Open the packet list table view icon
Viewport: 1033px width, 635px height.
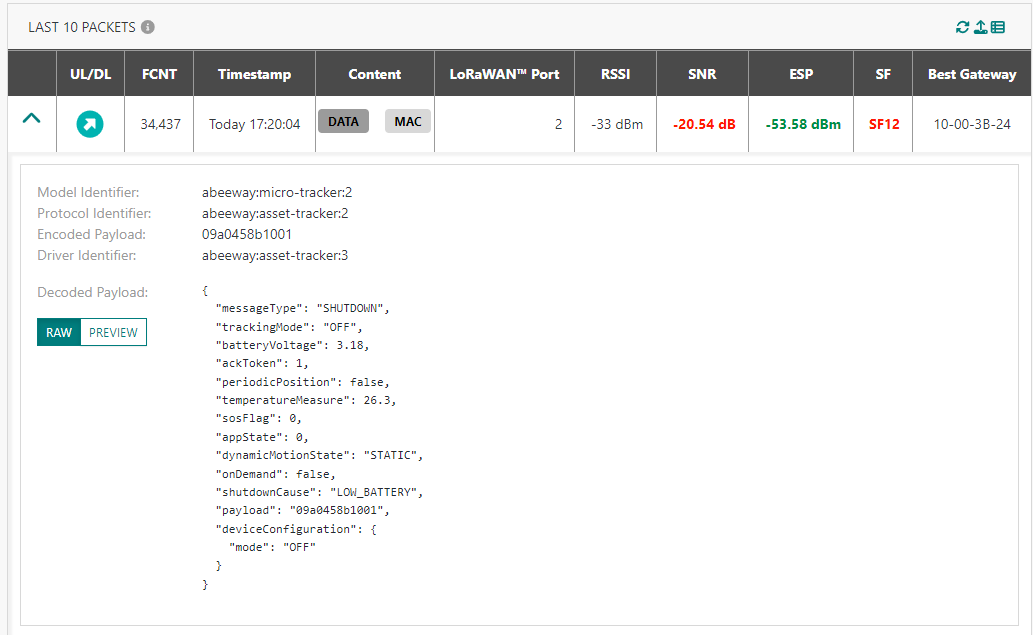[x=997, y=27]
